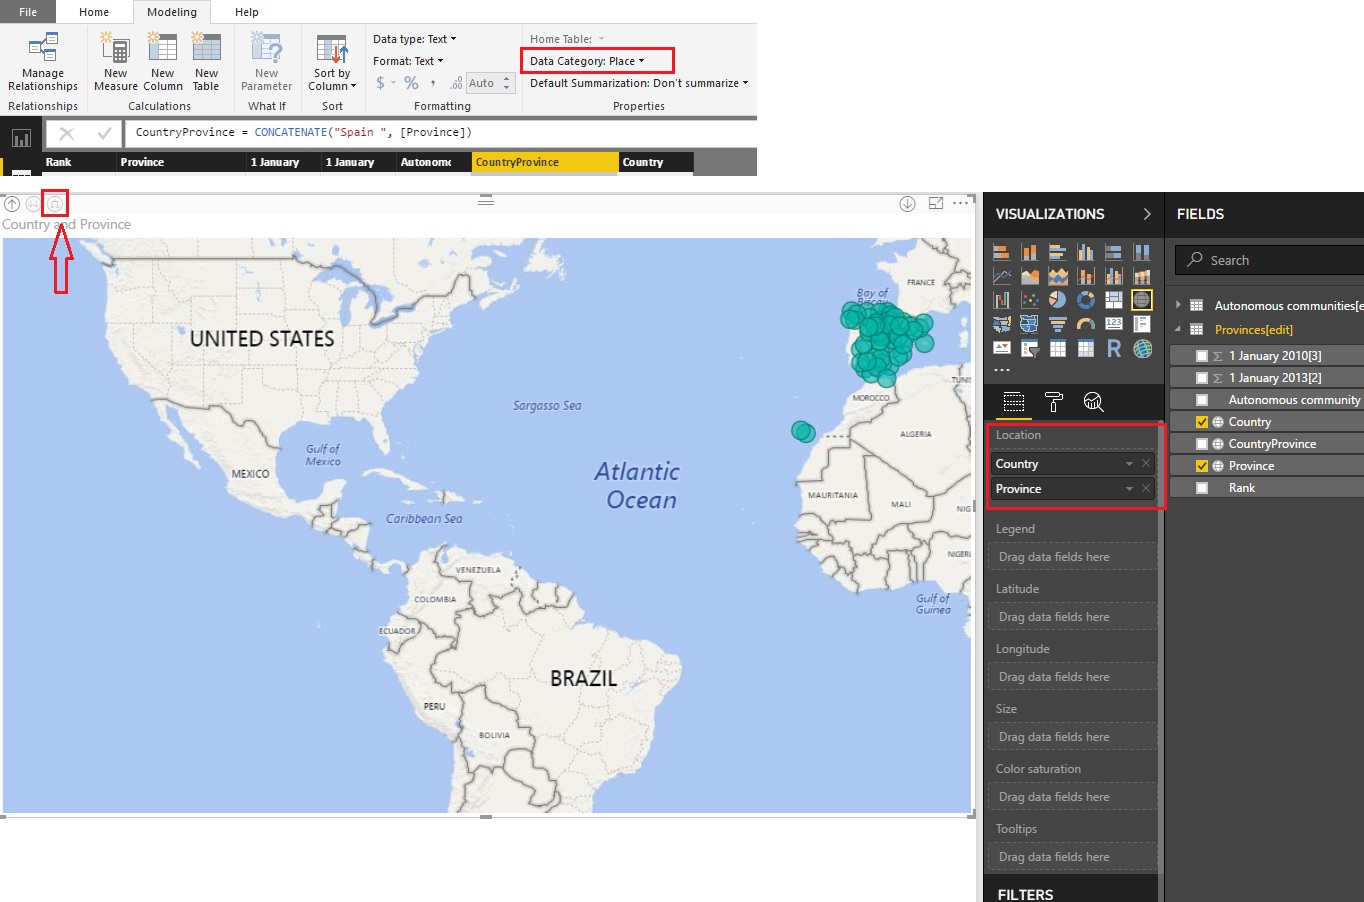
Task: Open the Data Category: Place dropdown
Action: pos(588,61)
